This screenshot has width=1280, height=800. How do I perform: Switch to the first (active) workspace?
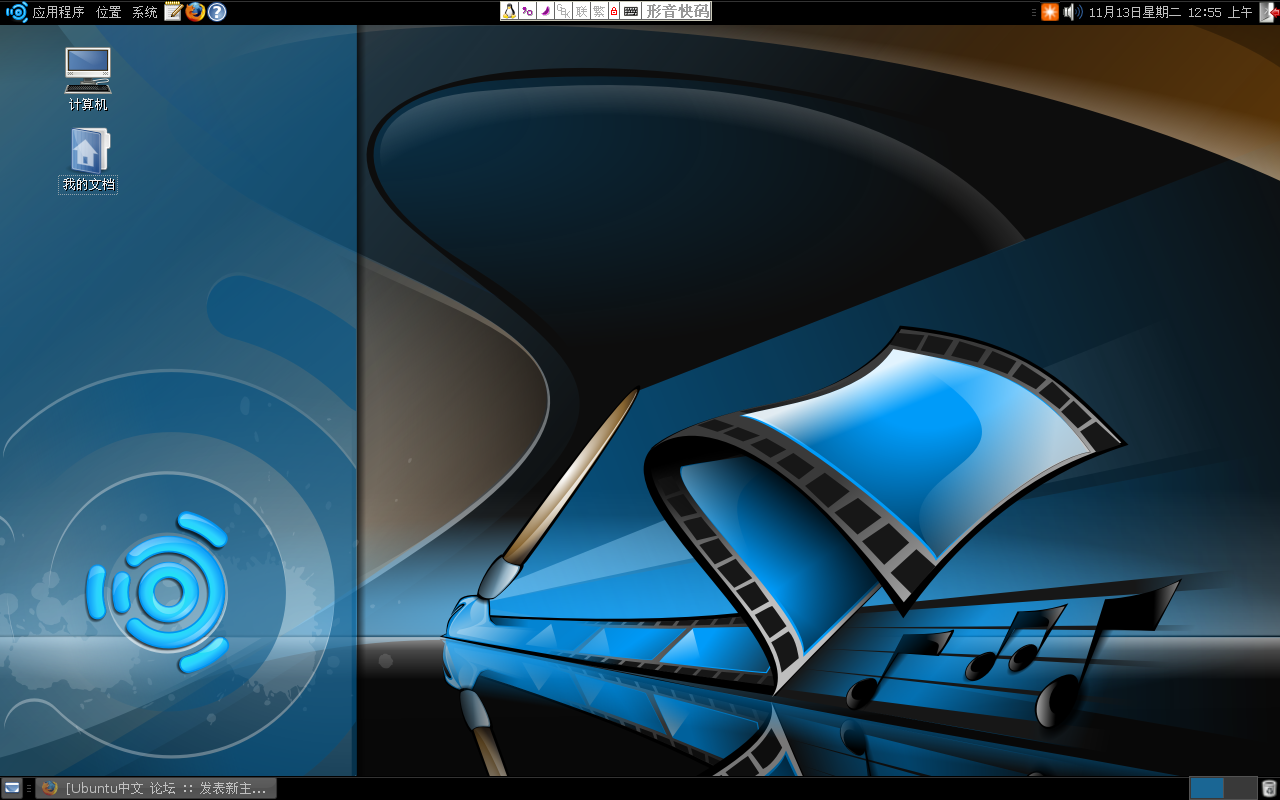click(x=1207, y=788)
